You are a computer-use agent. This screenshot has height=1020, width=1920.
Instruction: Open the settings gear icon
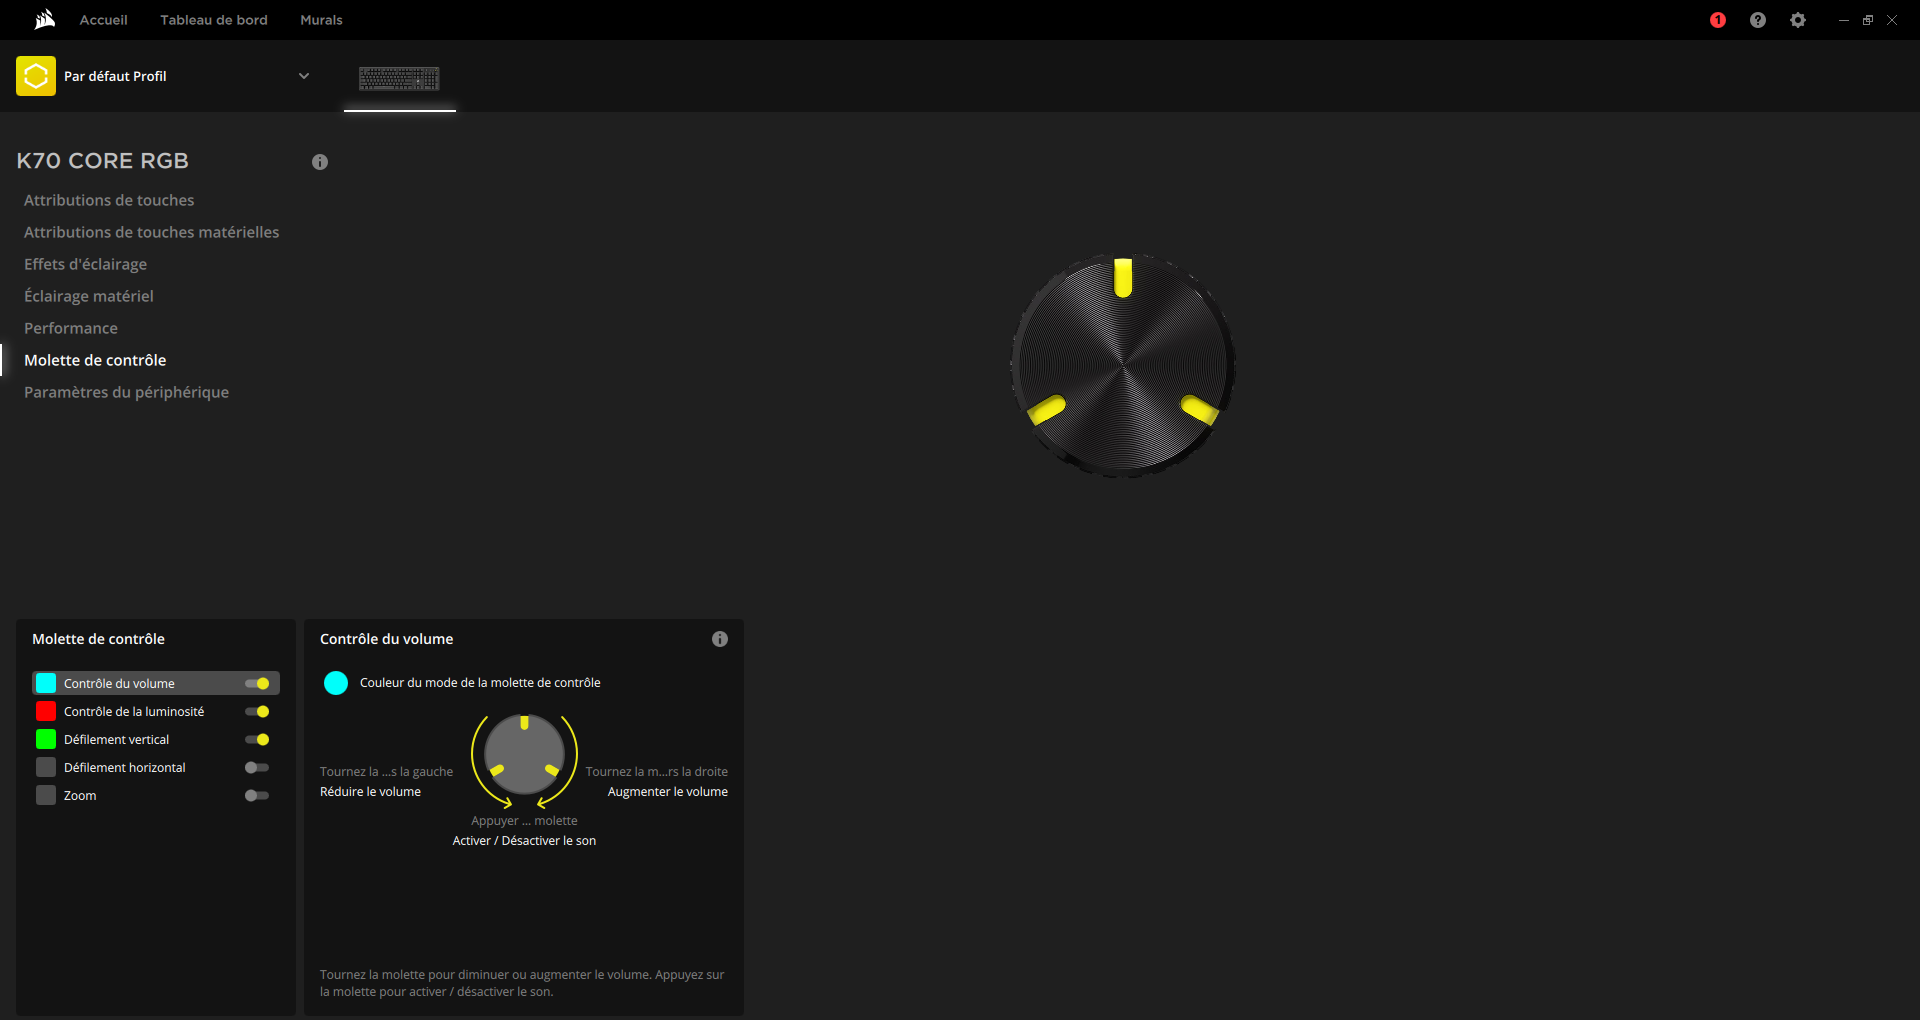[x=1798, y=20]
